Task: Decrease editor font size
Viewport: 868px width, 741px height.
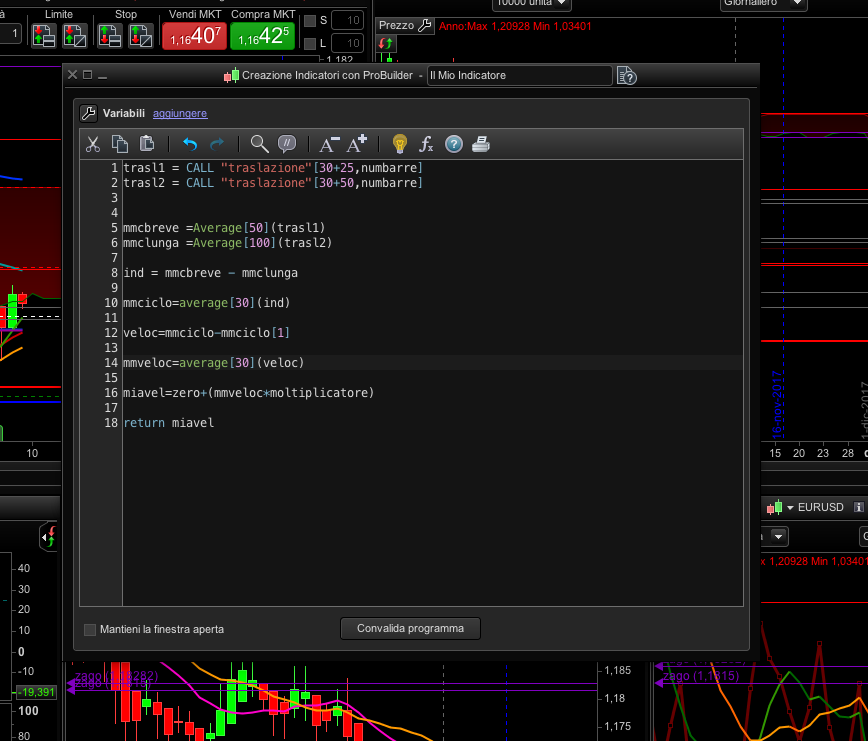Action: (x=329, y=144)
